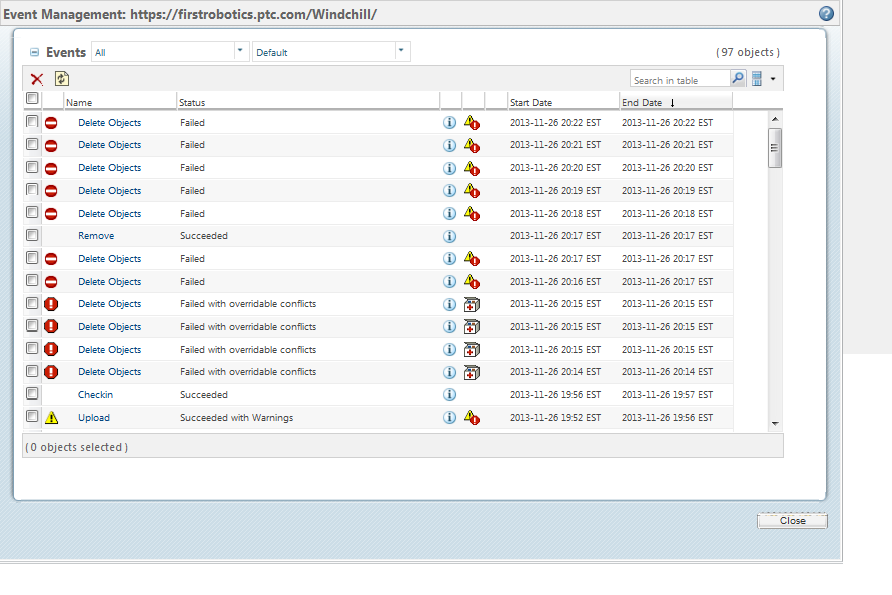Screen dimensions: 892x595
Task: Open the Default view dropdown
Action: [400, 49]
